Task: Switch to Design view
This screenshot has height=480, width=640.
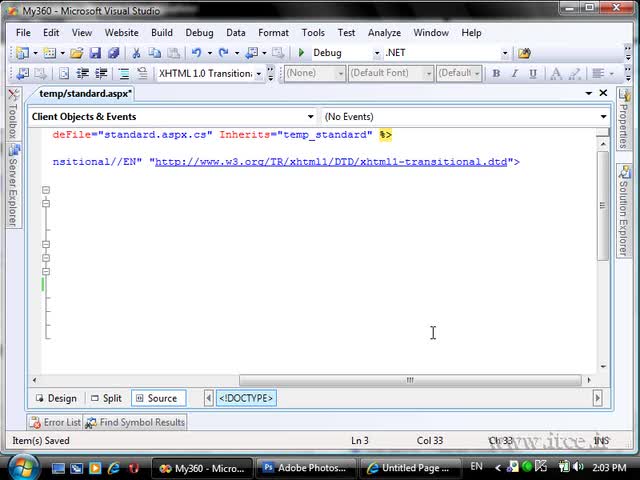Action: coord(56,398)
